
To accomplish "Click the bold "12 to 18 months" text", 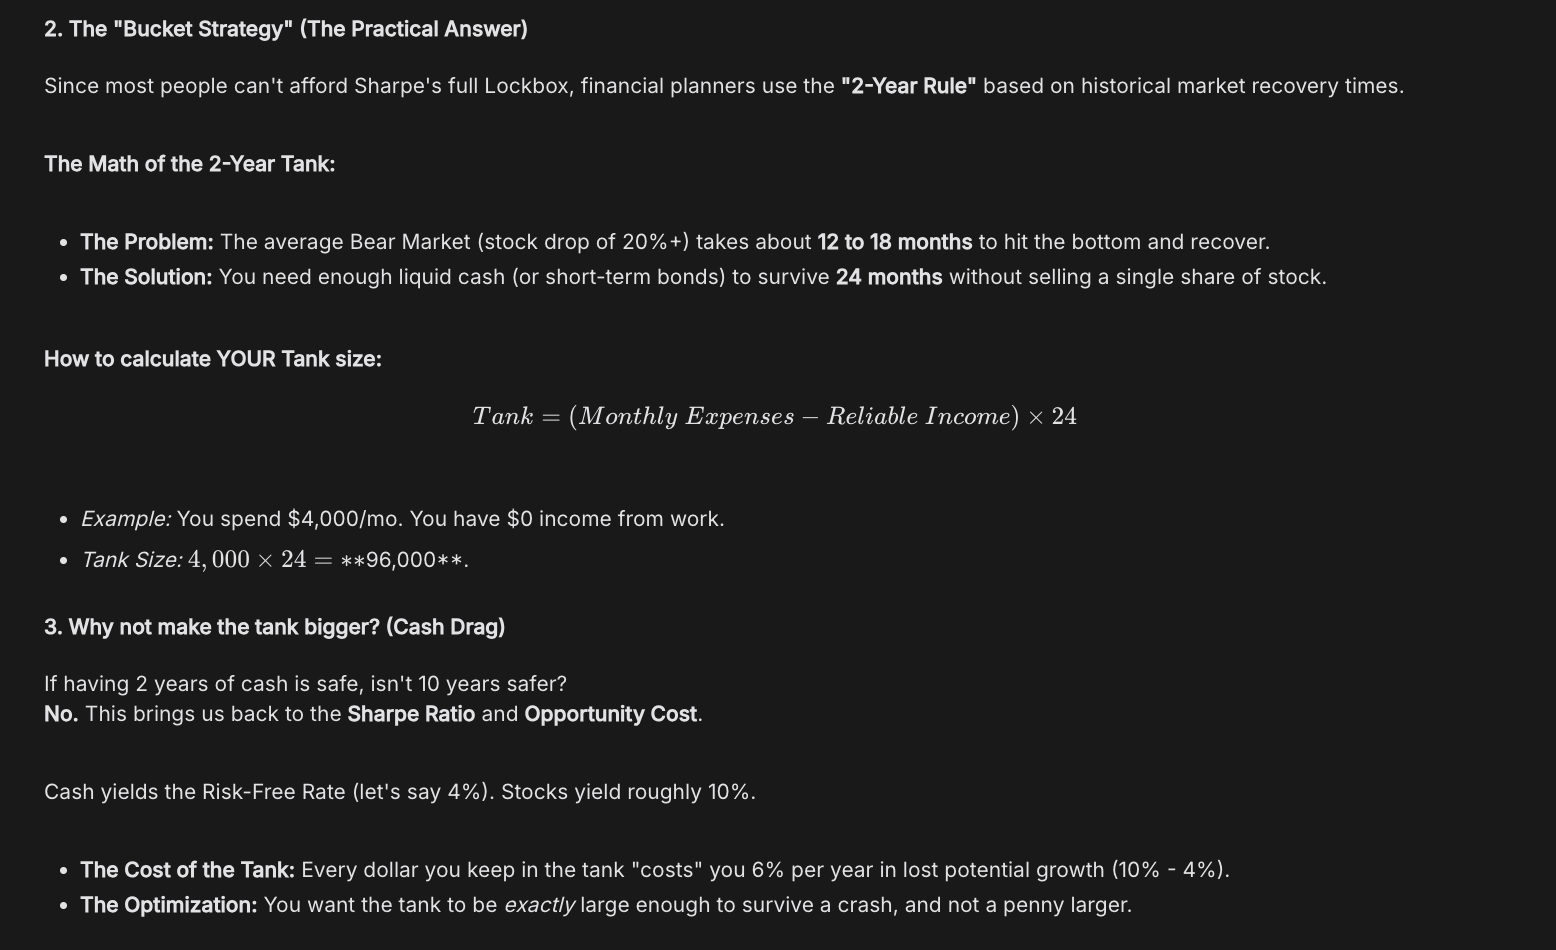I will click(x=894, y=242).
